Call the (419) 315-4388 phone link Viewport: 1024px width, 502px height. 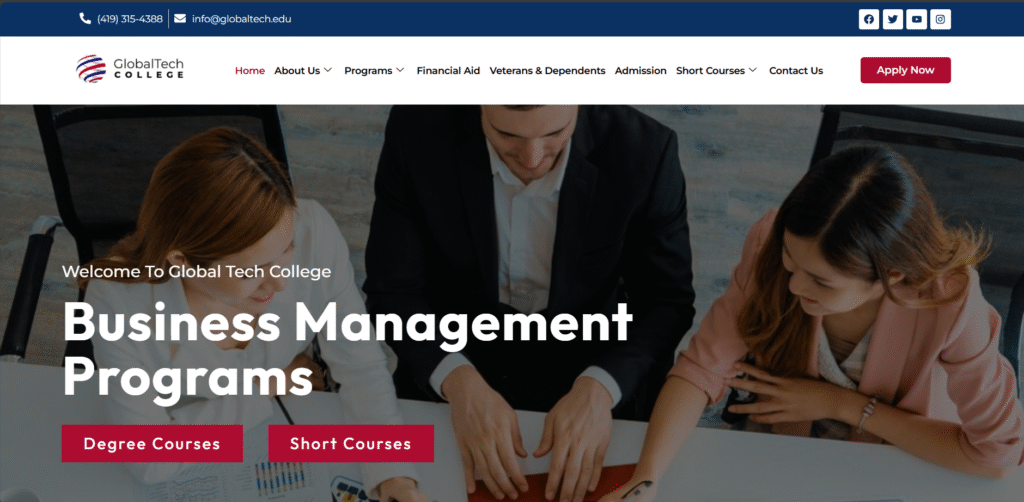pos(129,19)
